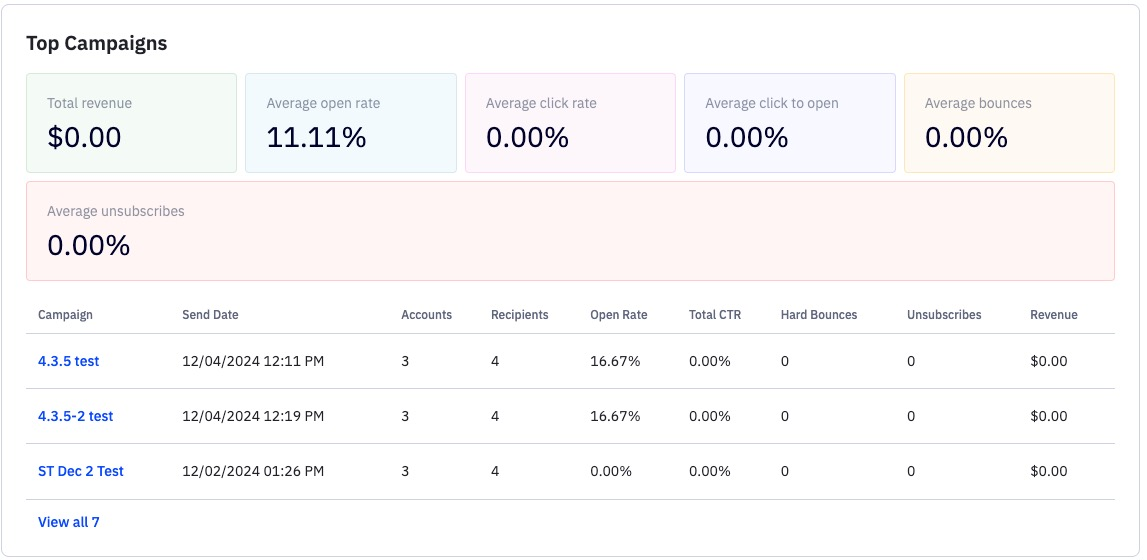Click the Campaign column header

pos(65,315)
